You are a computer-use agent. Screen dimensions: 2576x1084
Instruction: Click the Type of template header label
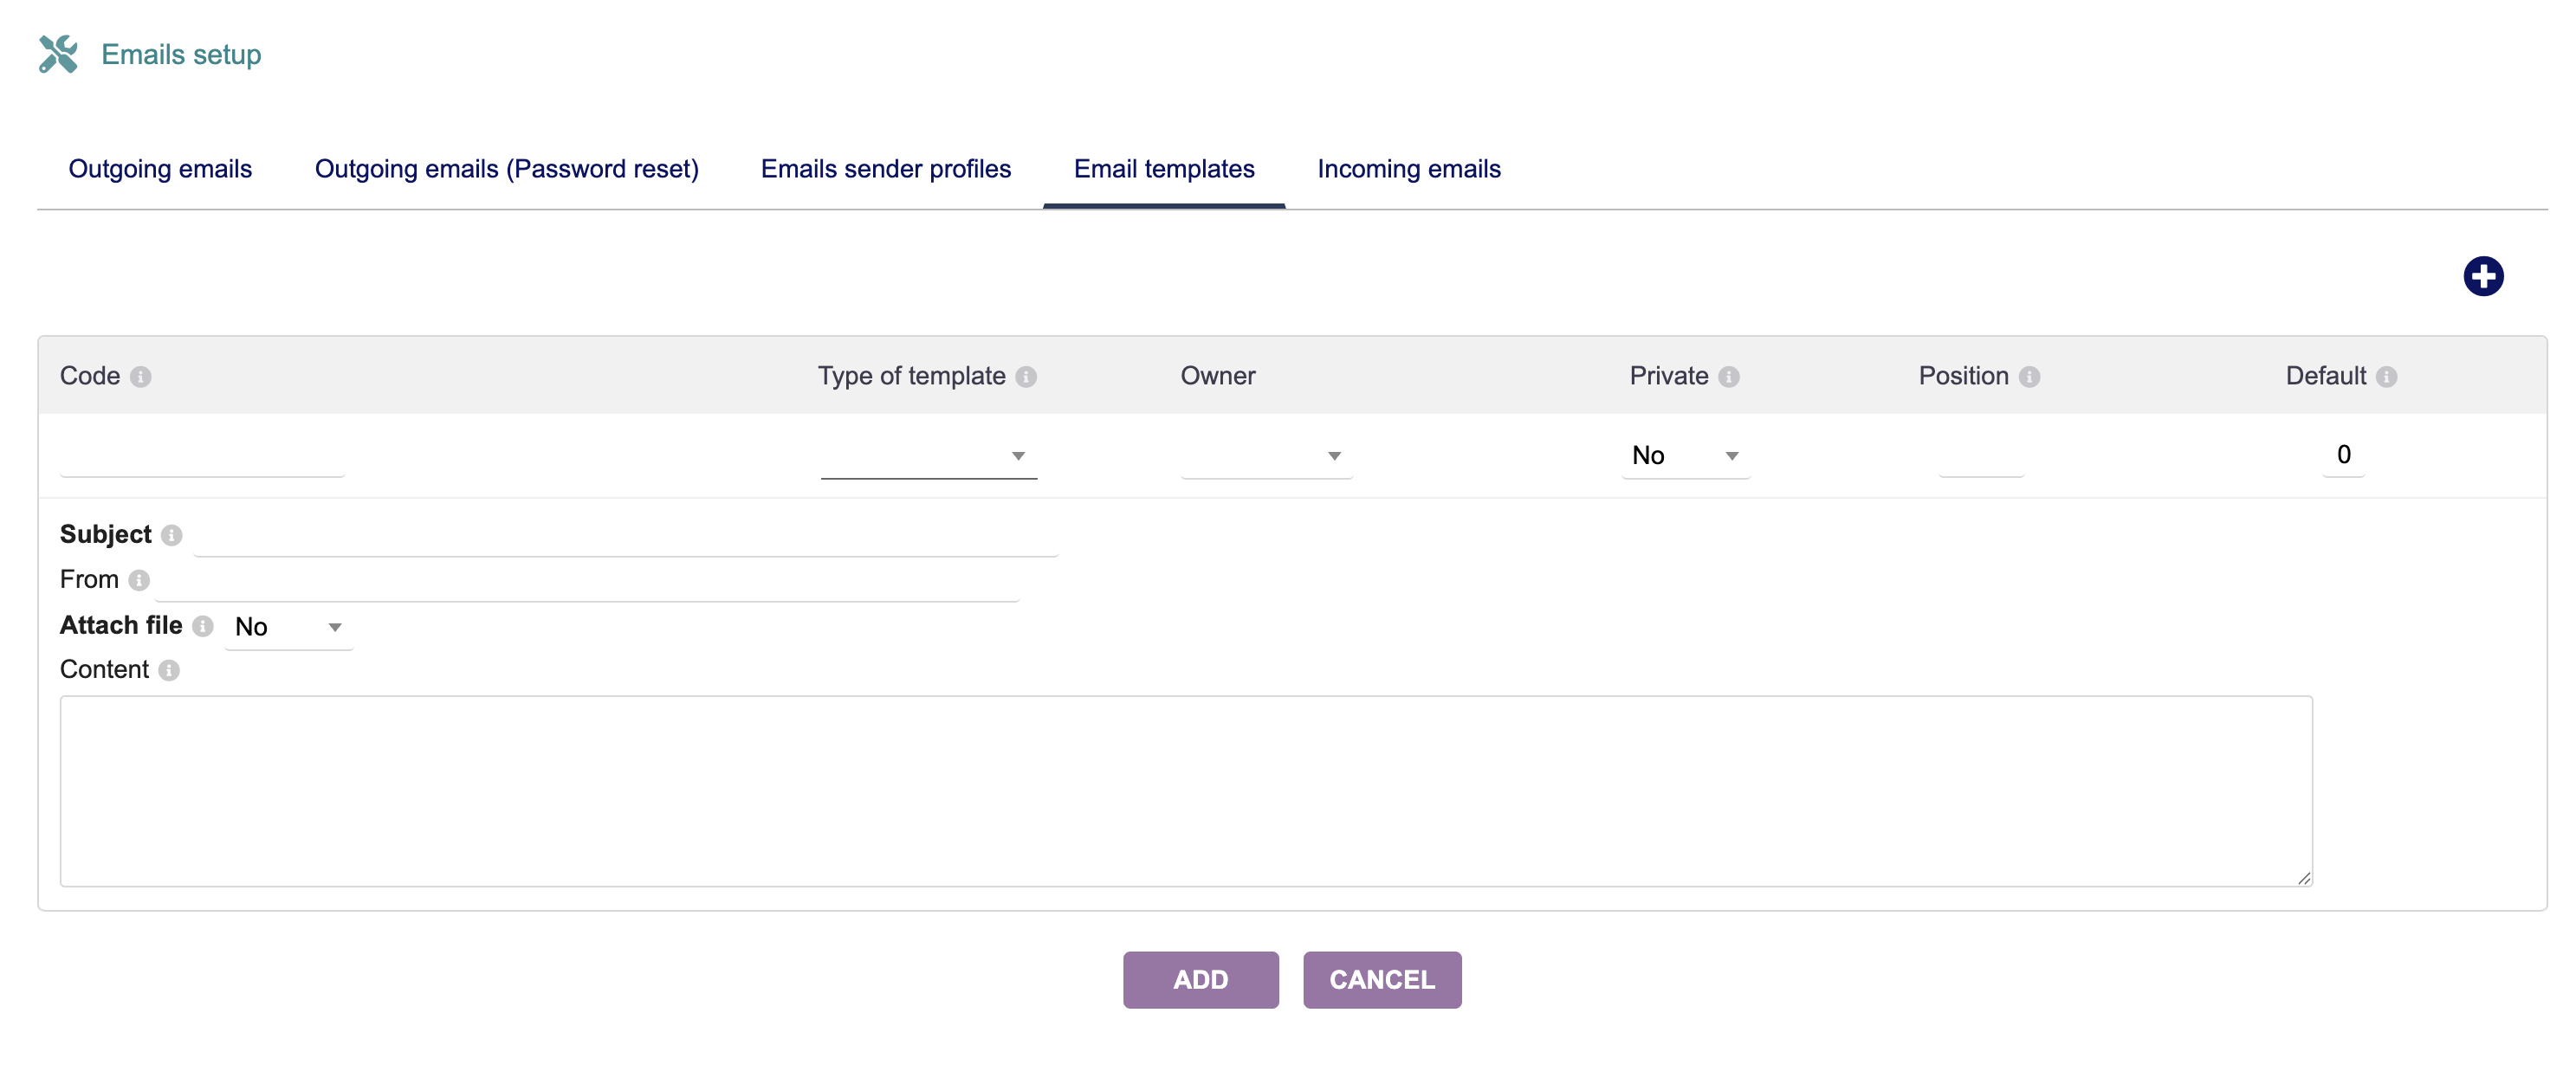point(911,376)
